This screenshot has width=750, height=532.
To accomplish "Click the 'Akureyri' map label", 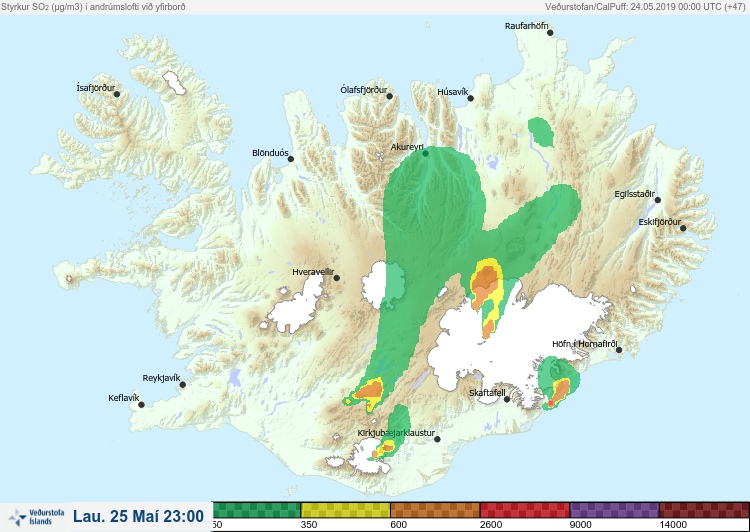I will coord(407,147).
